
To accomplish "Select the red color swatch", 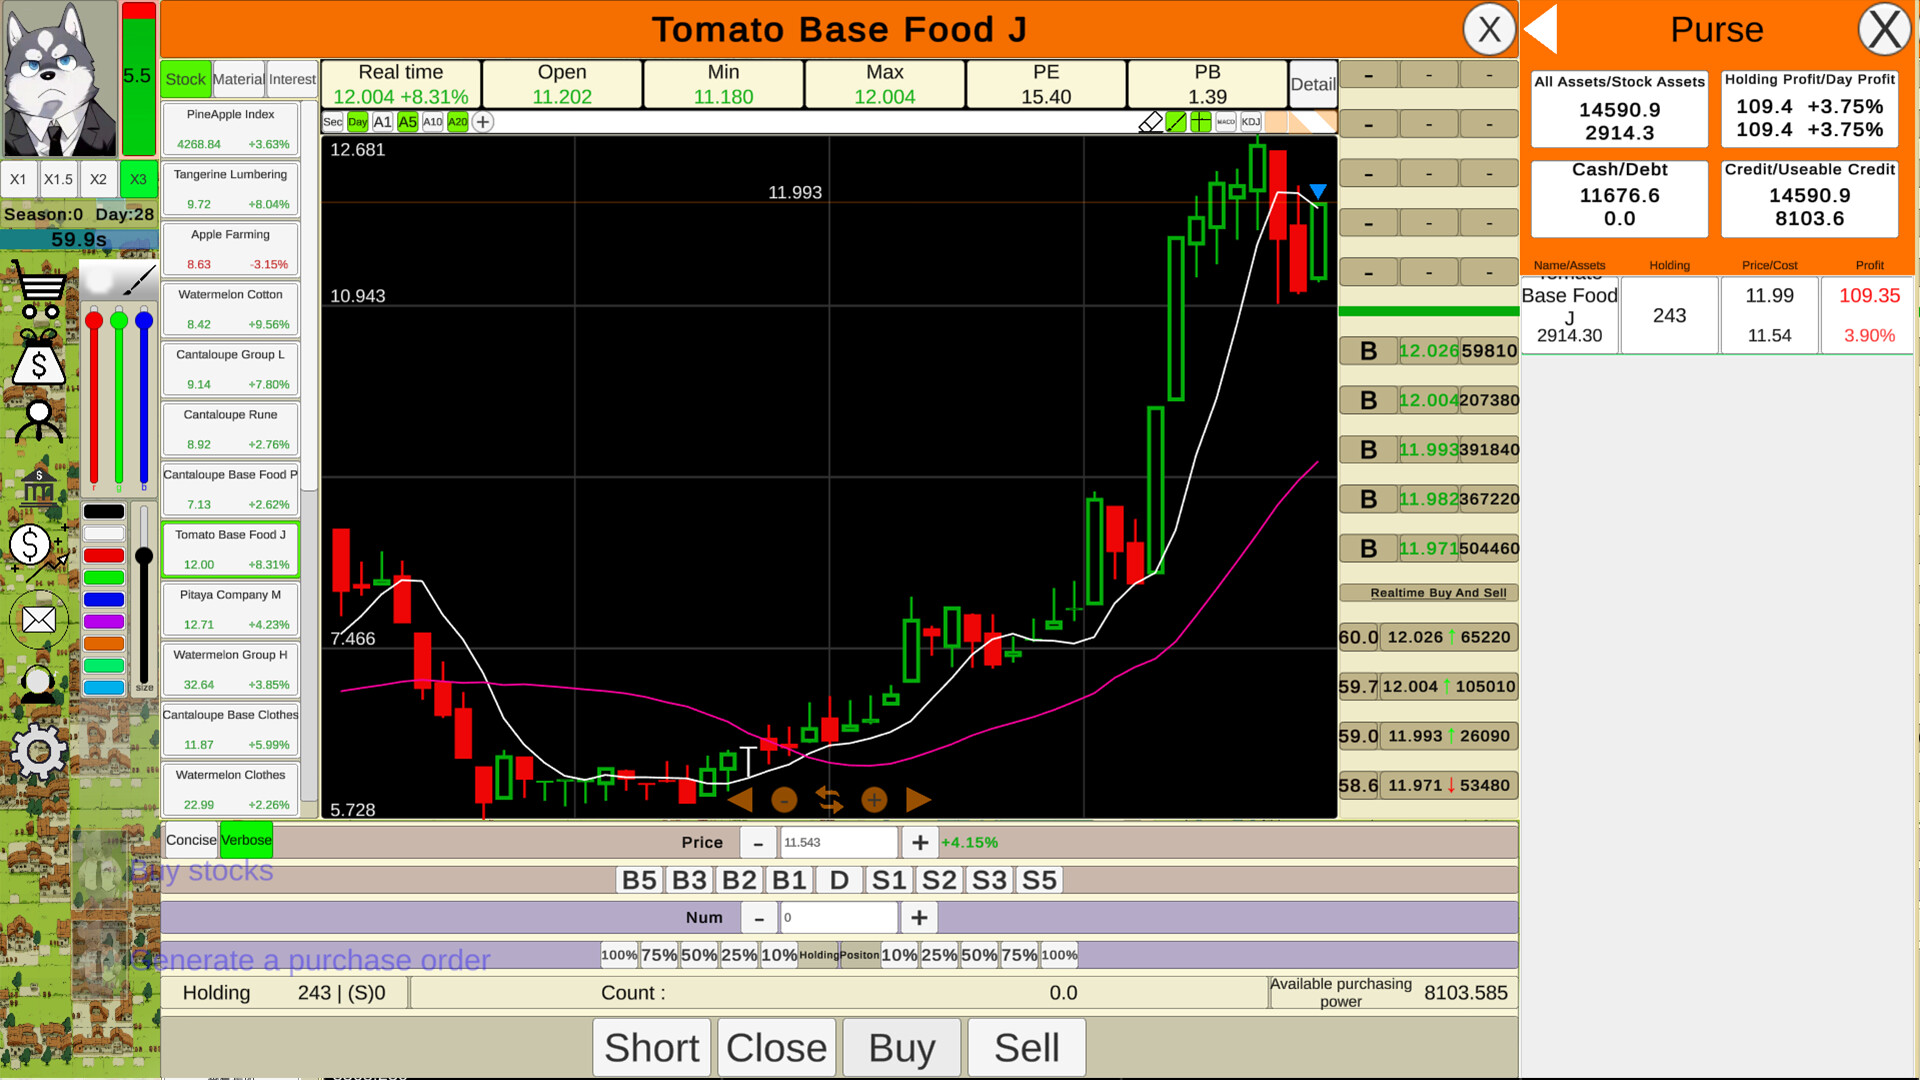I will (104, 555).
